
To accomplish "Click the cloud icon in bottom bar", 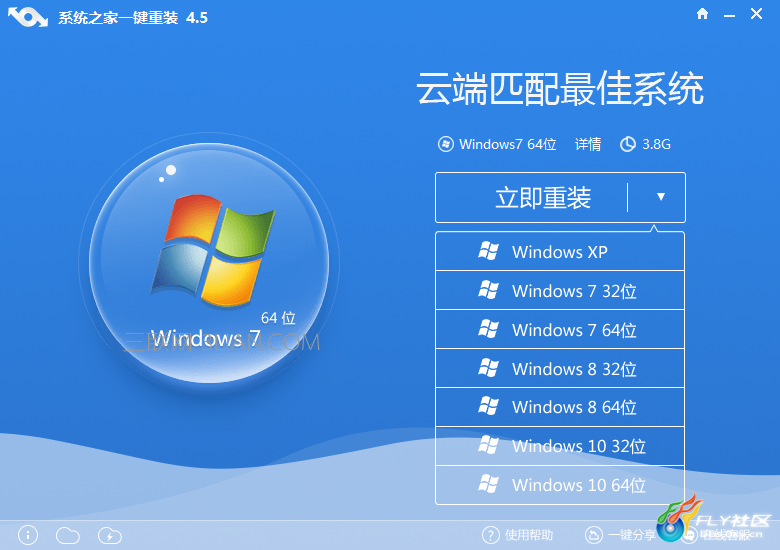I will (x=68, y=536).
